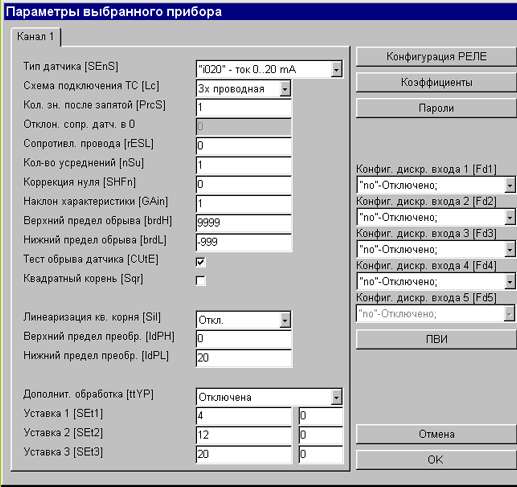Click the second field in the Уставка 2 row
The height and width of the screenshot is (487, 517).
pyautogui.click(x=321, y=435)
